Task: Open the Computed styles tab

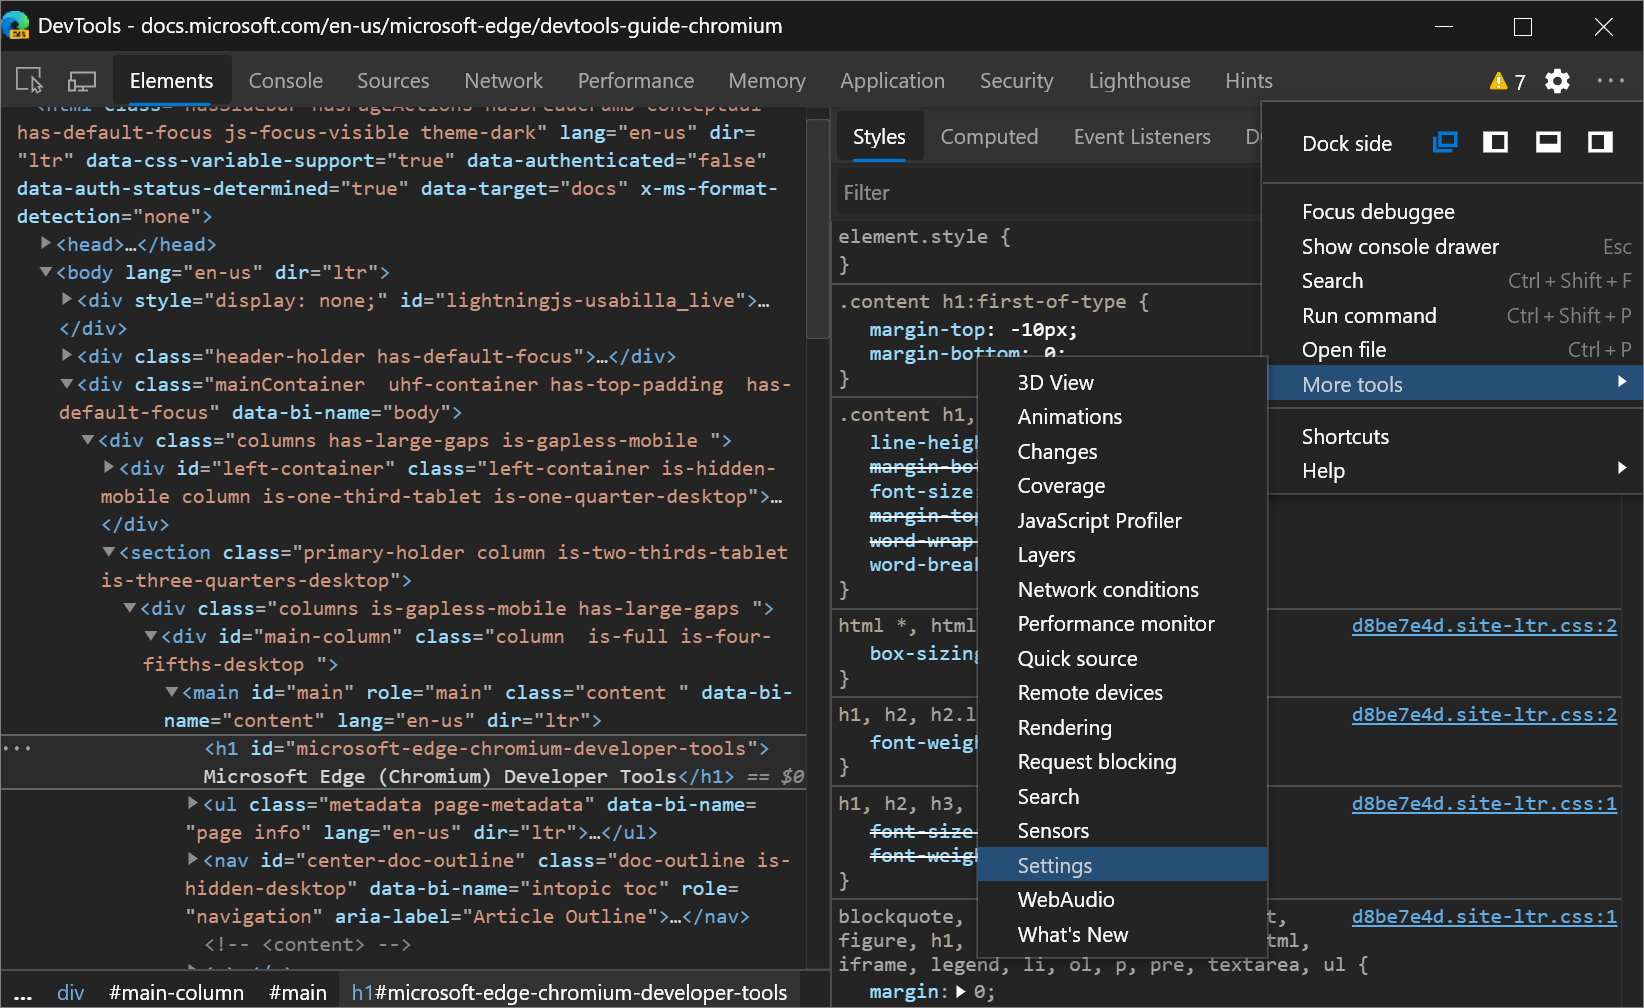Action: pyautogui.click(x=989, y=136)
